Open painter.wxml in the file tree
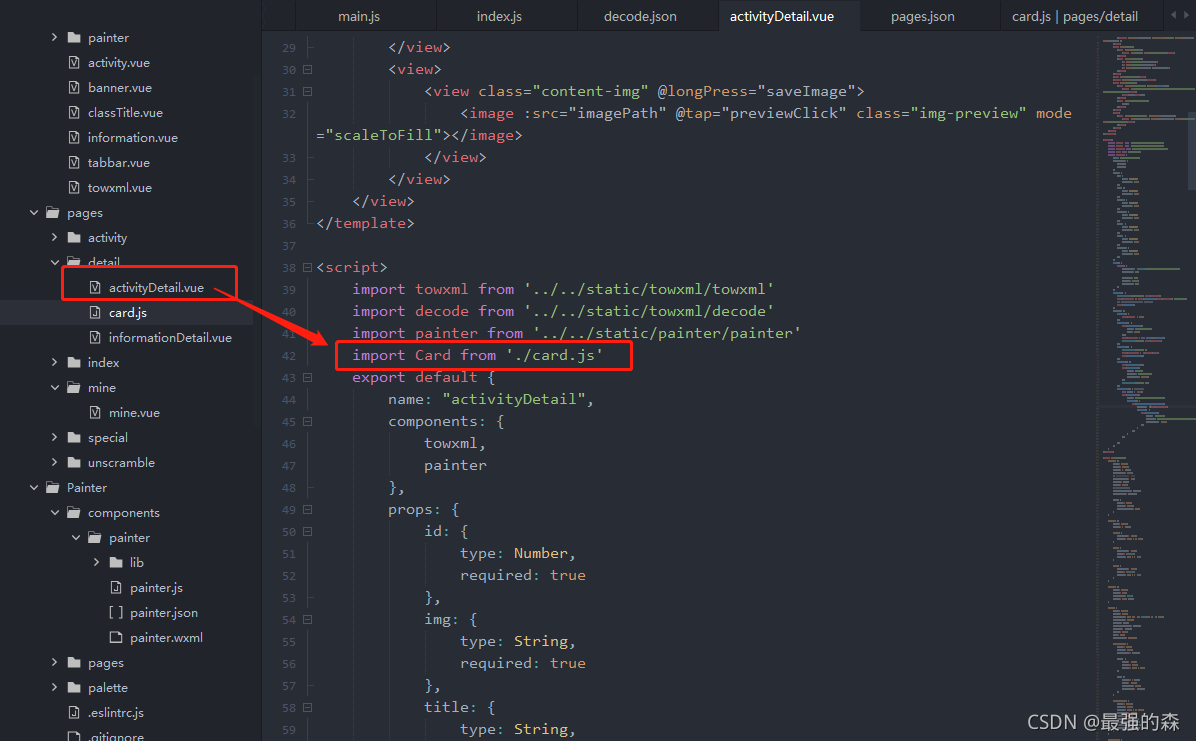The image size is (1196, 741). coord(166,637)
